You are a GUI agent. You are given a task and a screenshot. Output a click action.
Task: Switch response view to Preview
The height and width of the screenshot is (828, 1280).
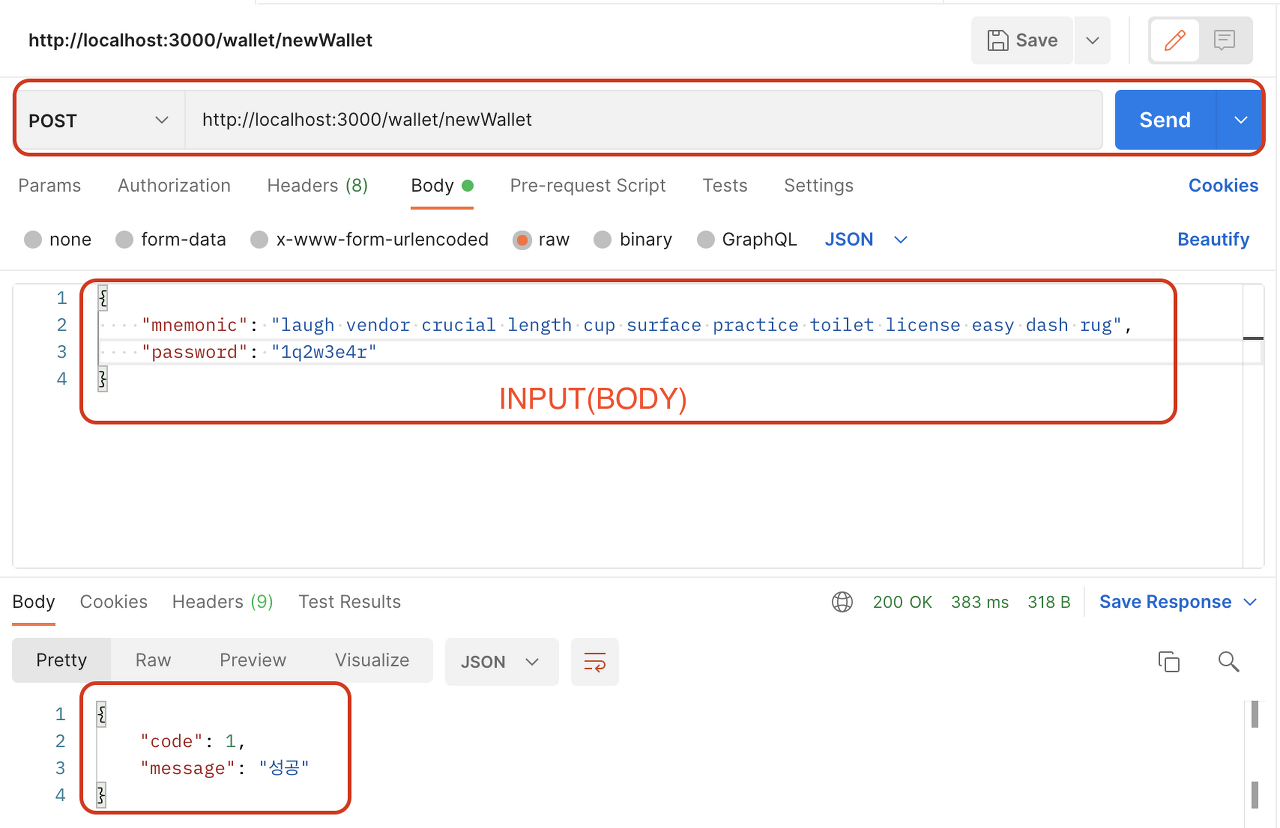(253, 660)
